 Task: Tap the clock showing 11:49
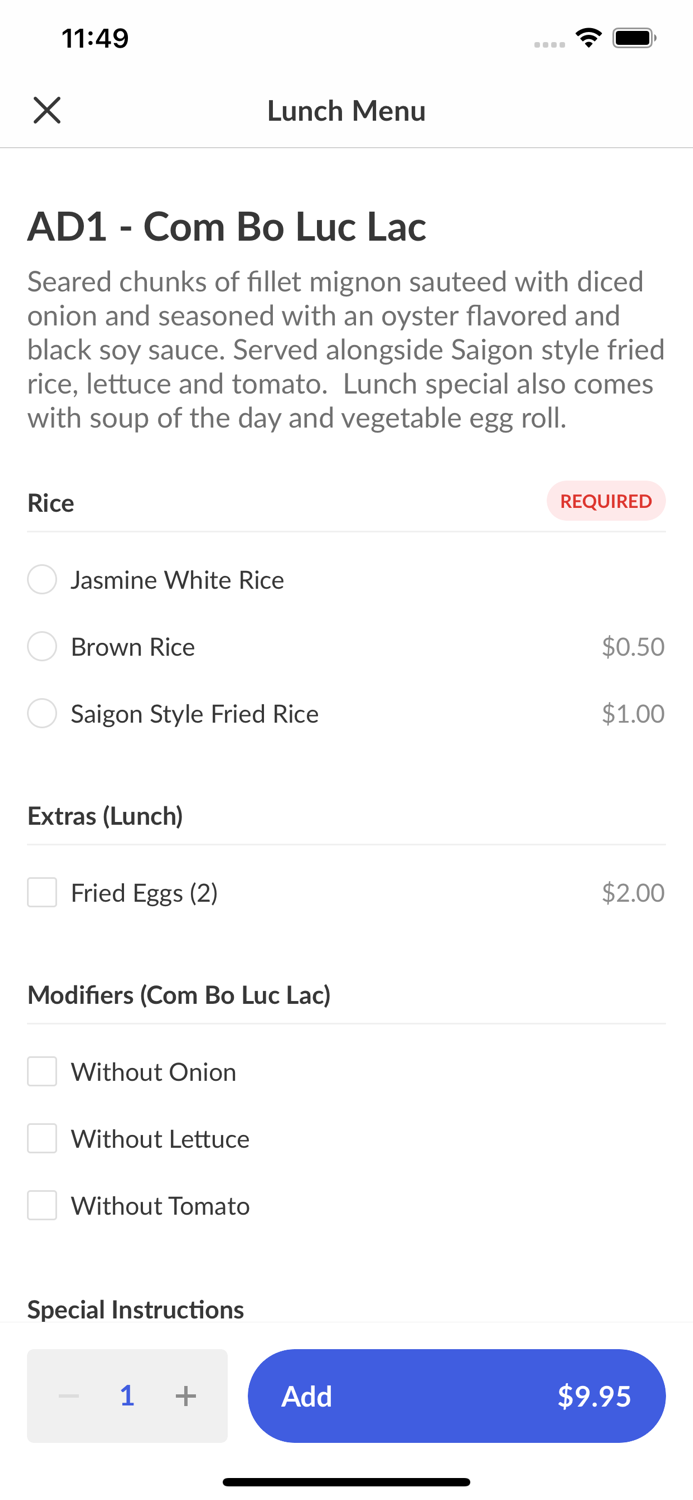pos(95,37)
